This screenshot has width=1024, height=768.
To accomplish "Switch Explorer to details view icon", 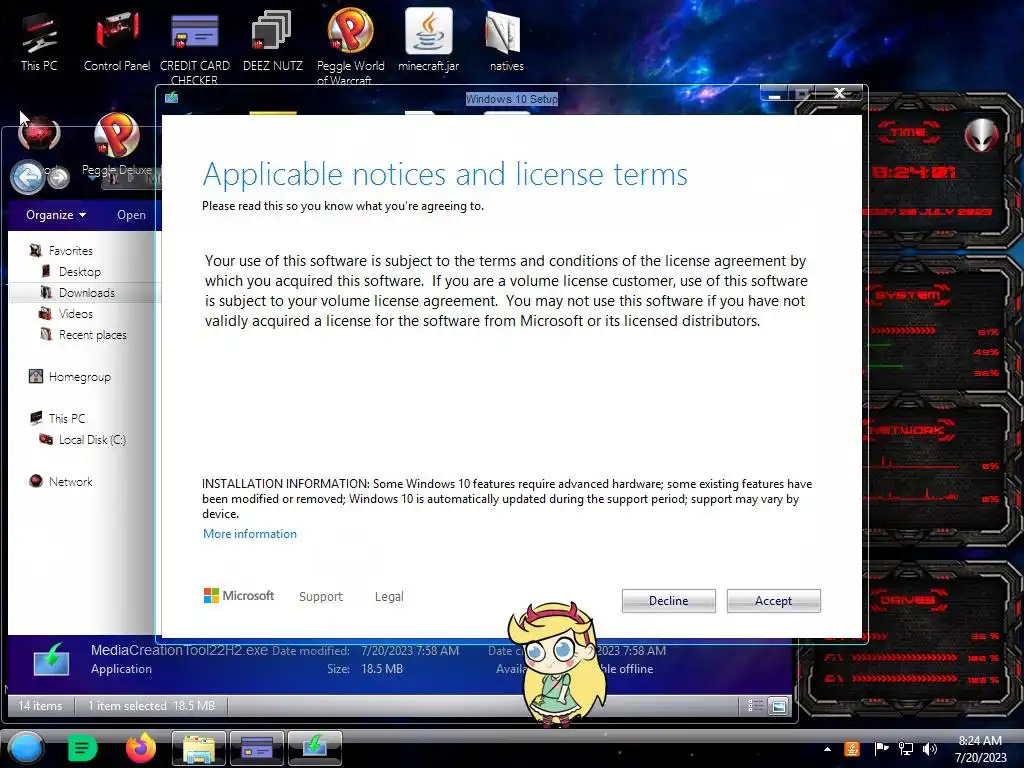I will (x=755, y=705).
